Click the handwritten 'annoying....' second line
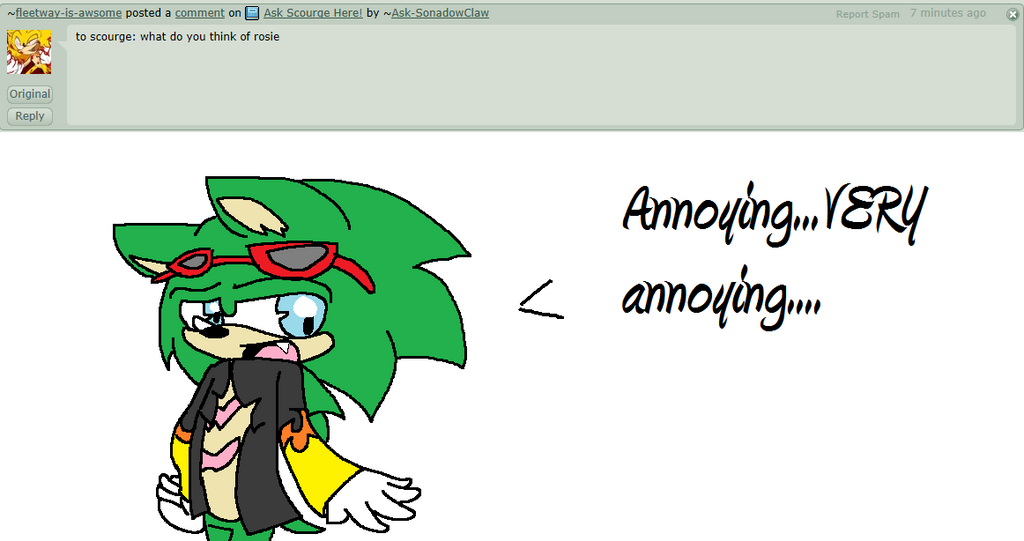1024x541 pixels. click(720, 299)
